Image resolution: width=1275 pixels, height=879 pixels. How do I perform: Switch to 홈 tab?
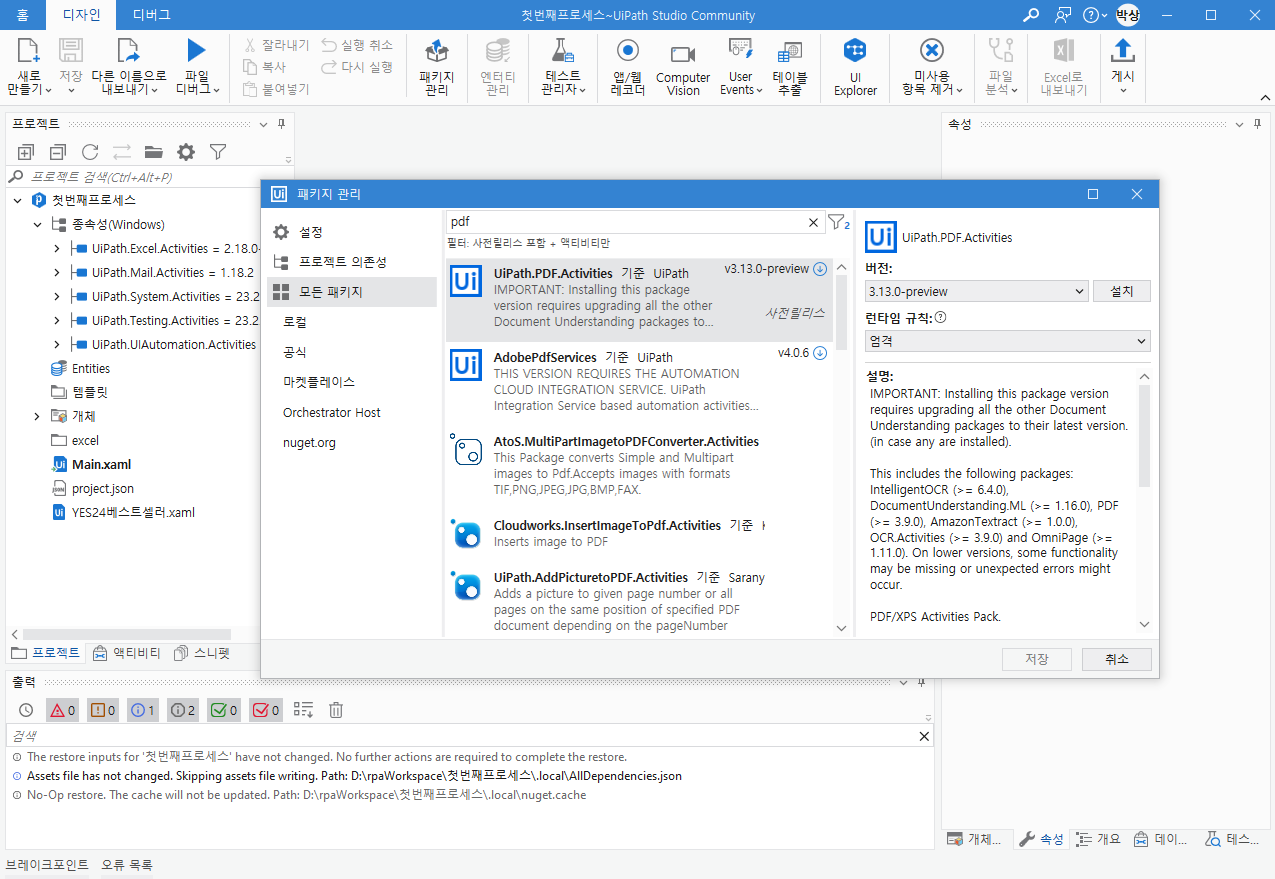[x=22, y=15]
